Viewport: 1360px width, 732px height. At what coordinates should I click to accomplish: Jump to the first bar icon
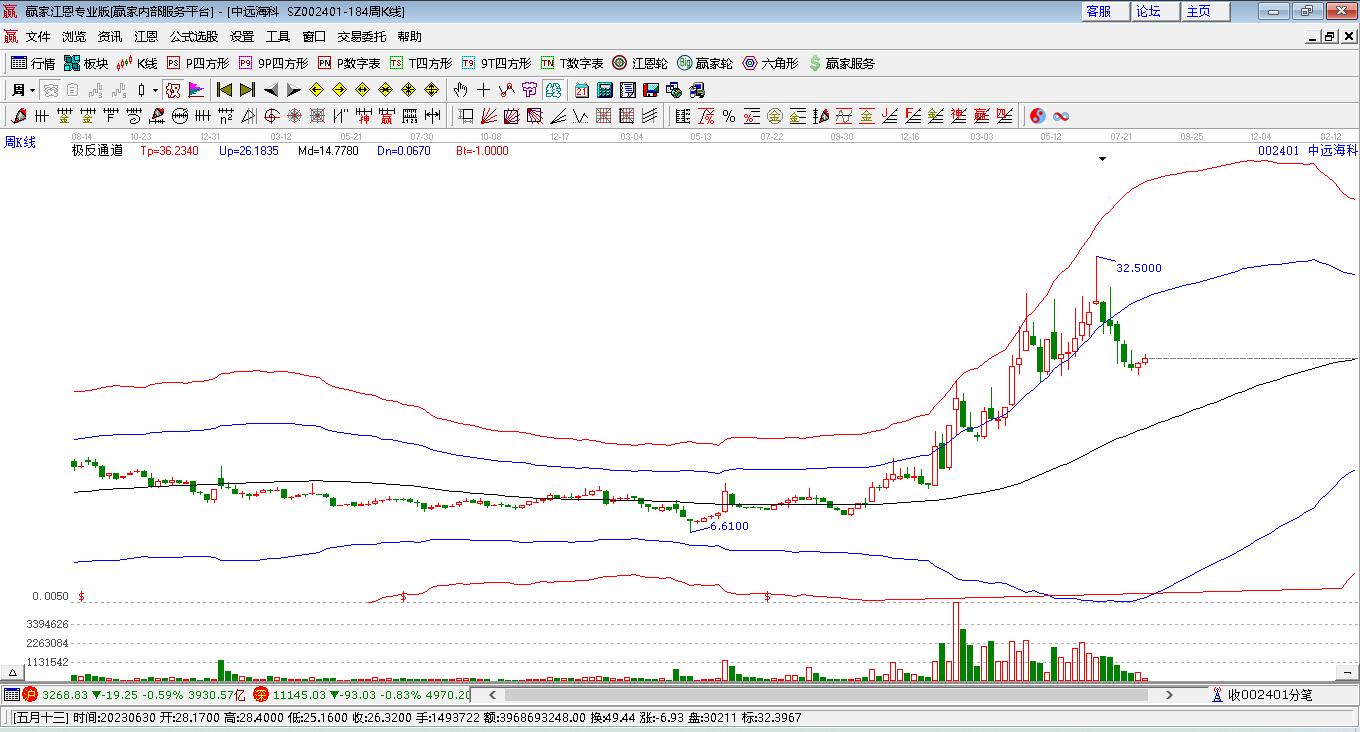[x=224, y=90]
